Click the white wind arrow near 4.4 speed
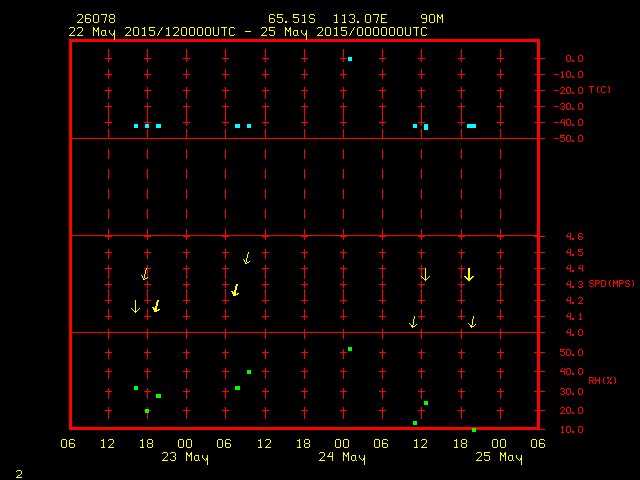The image size is (640, 480). click(x=425, y=274)
